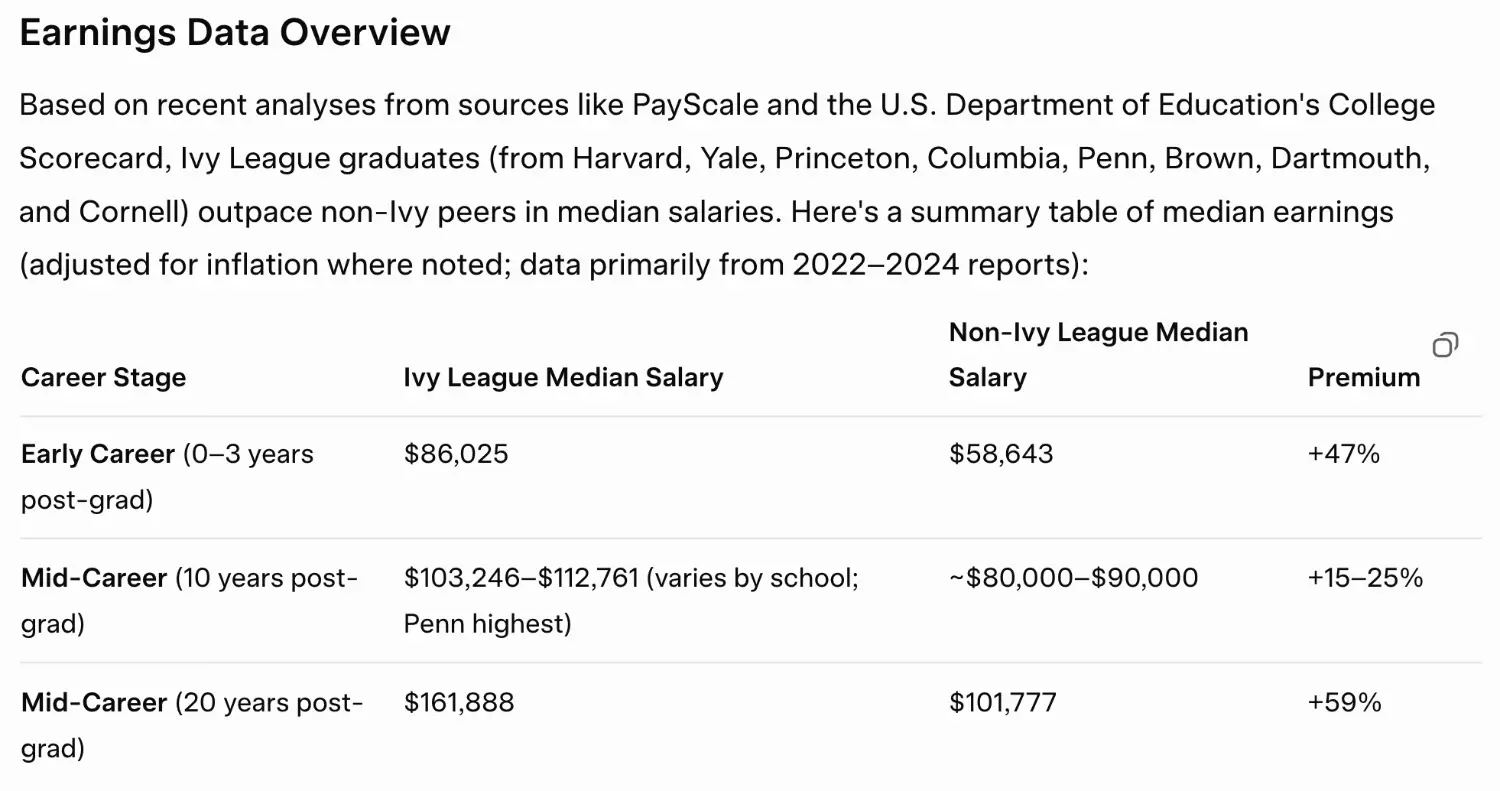Viewport: 1500px width, 791px height.
Task: Click the Premium column header
Action: tap(1363, 377)
